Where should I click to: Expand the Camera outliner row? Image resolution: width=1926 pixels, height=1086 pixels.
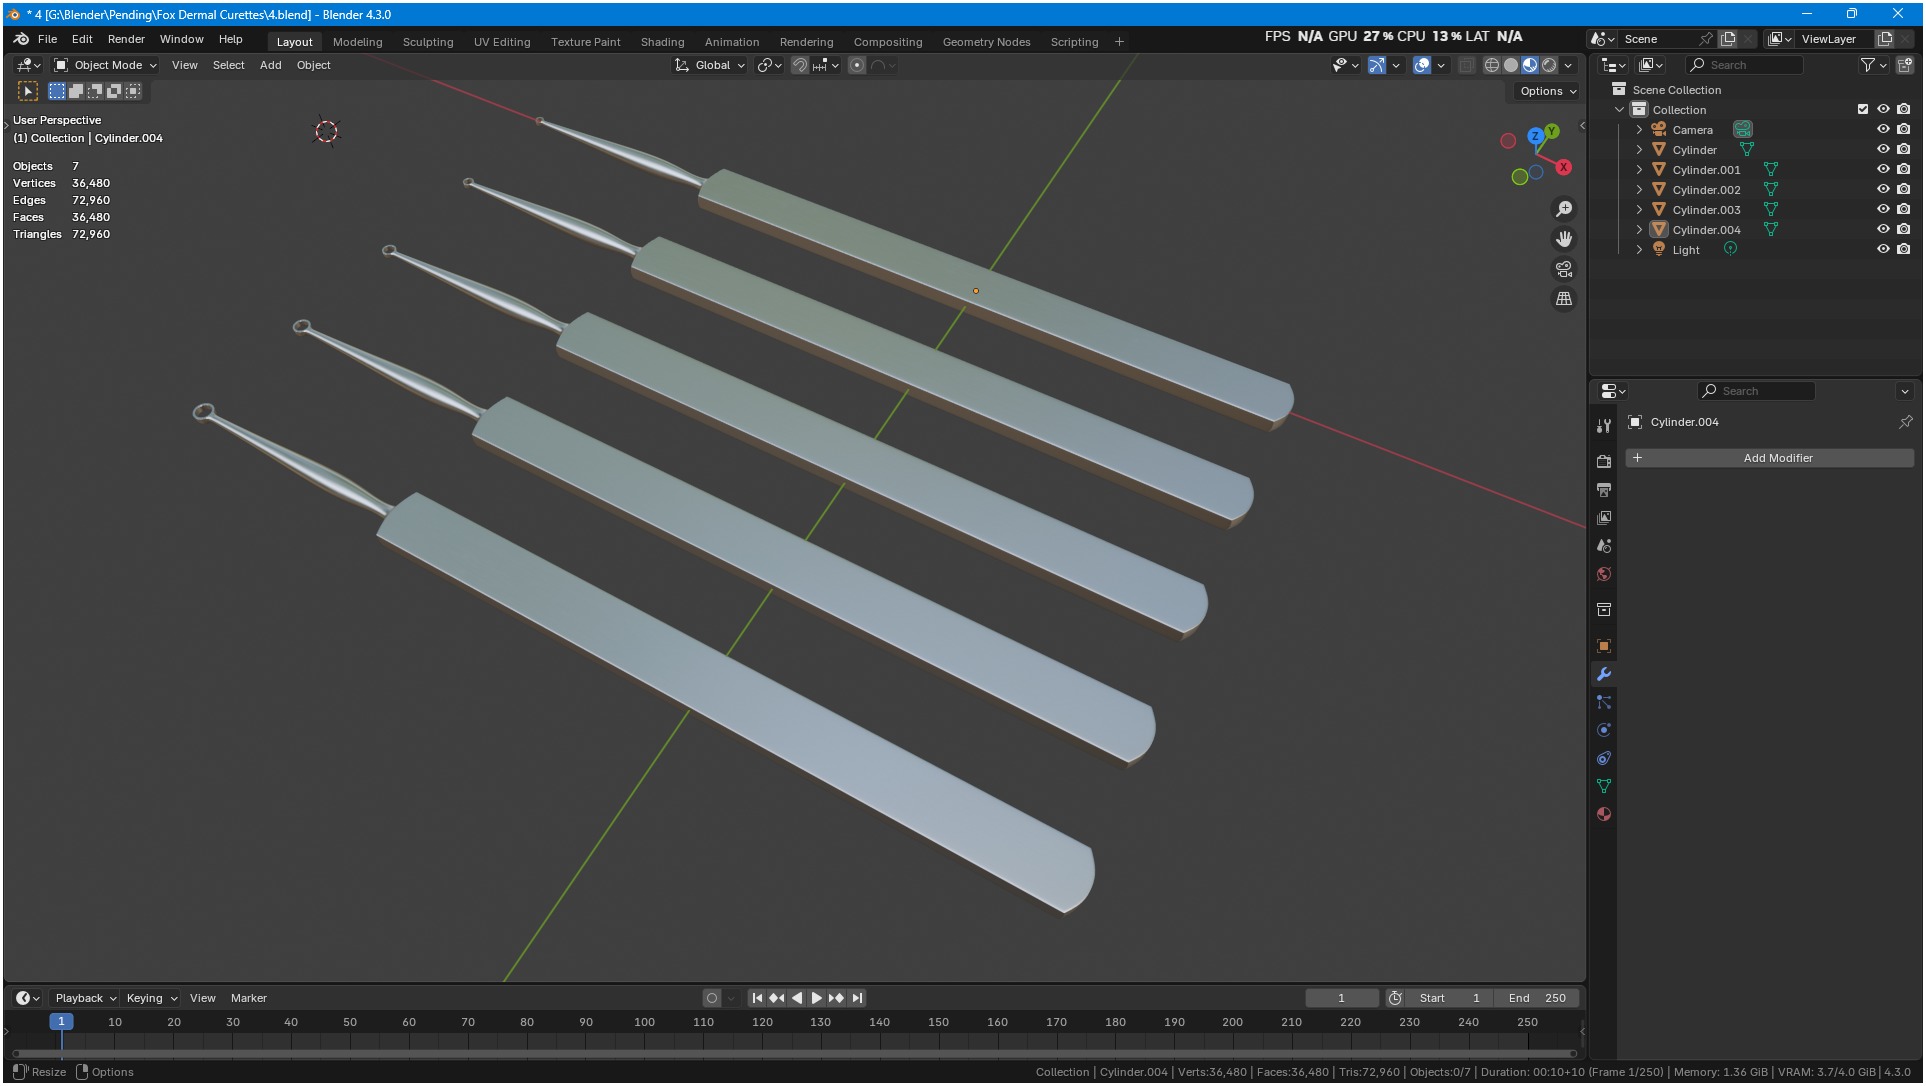pos(1639,130)
